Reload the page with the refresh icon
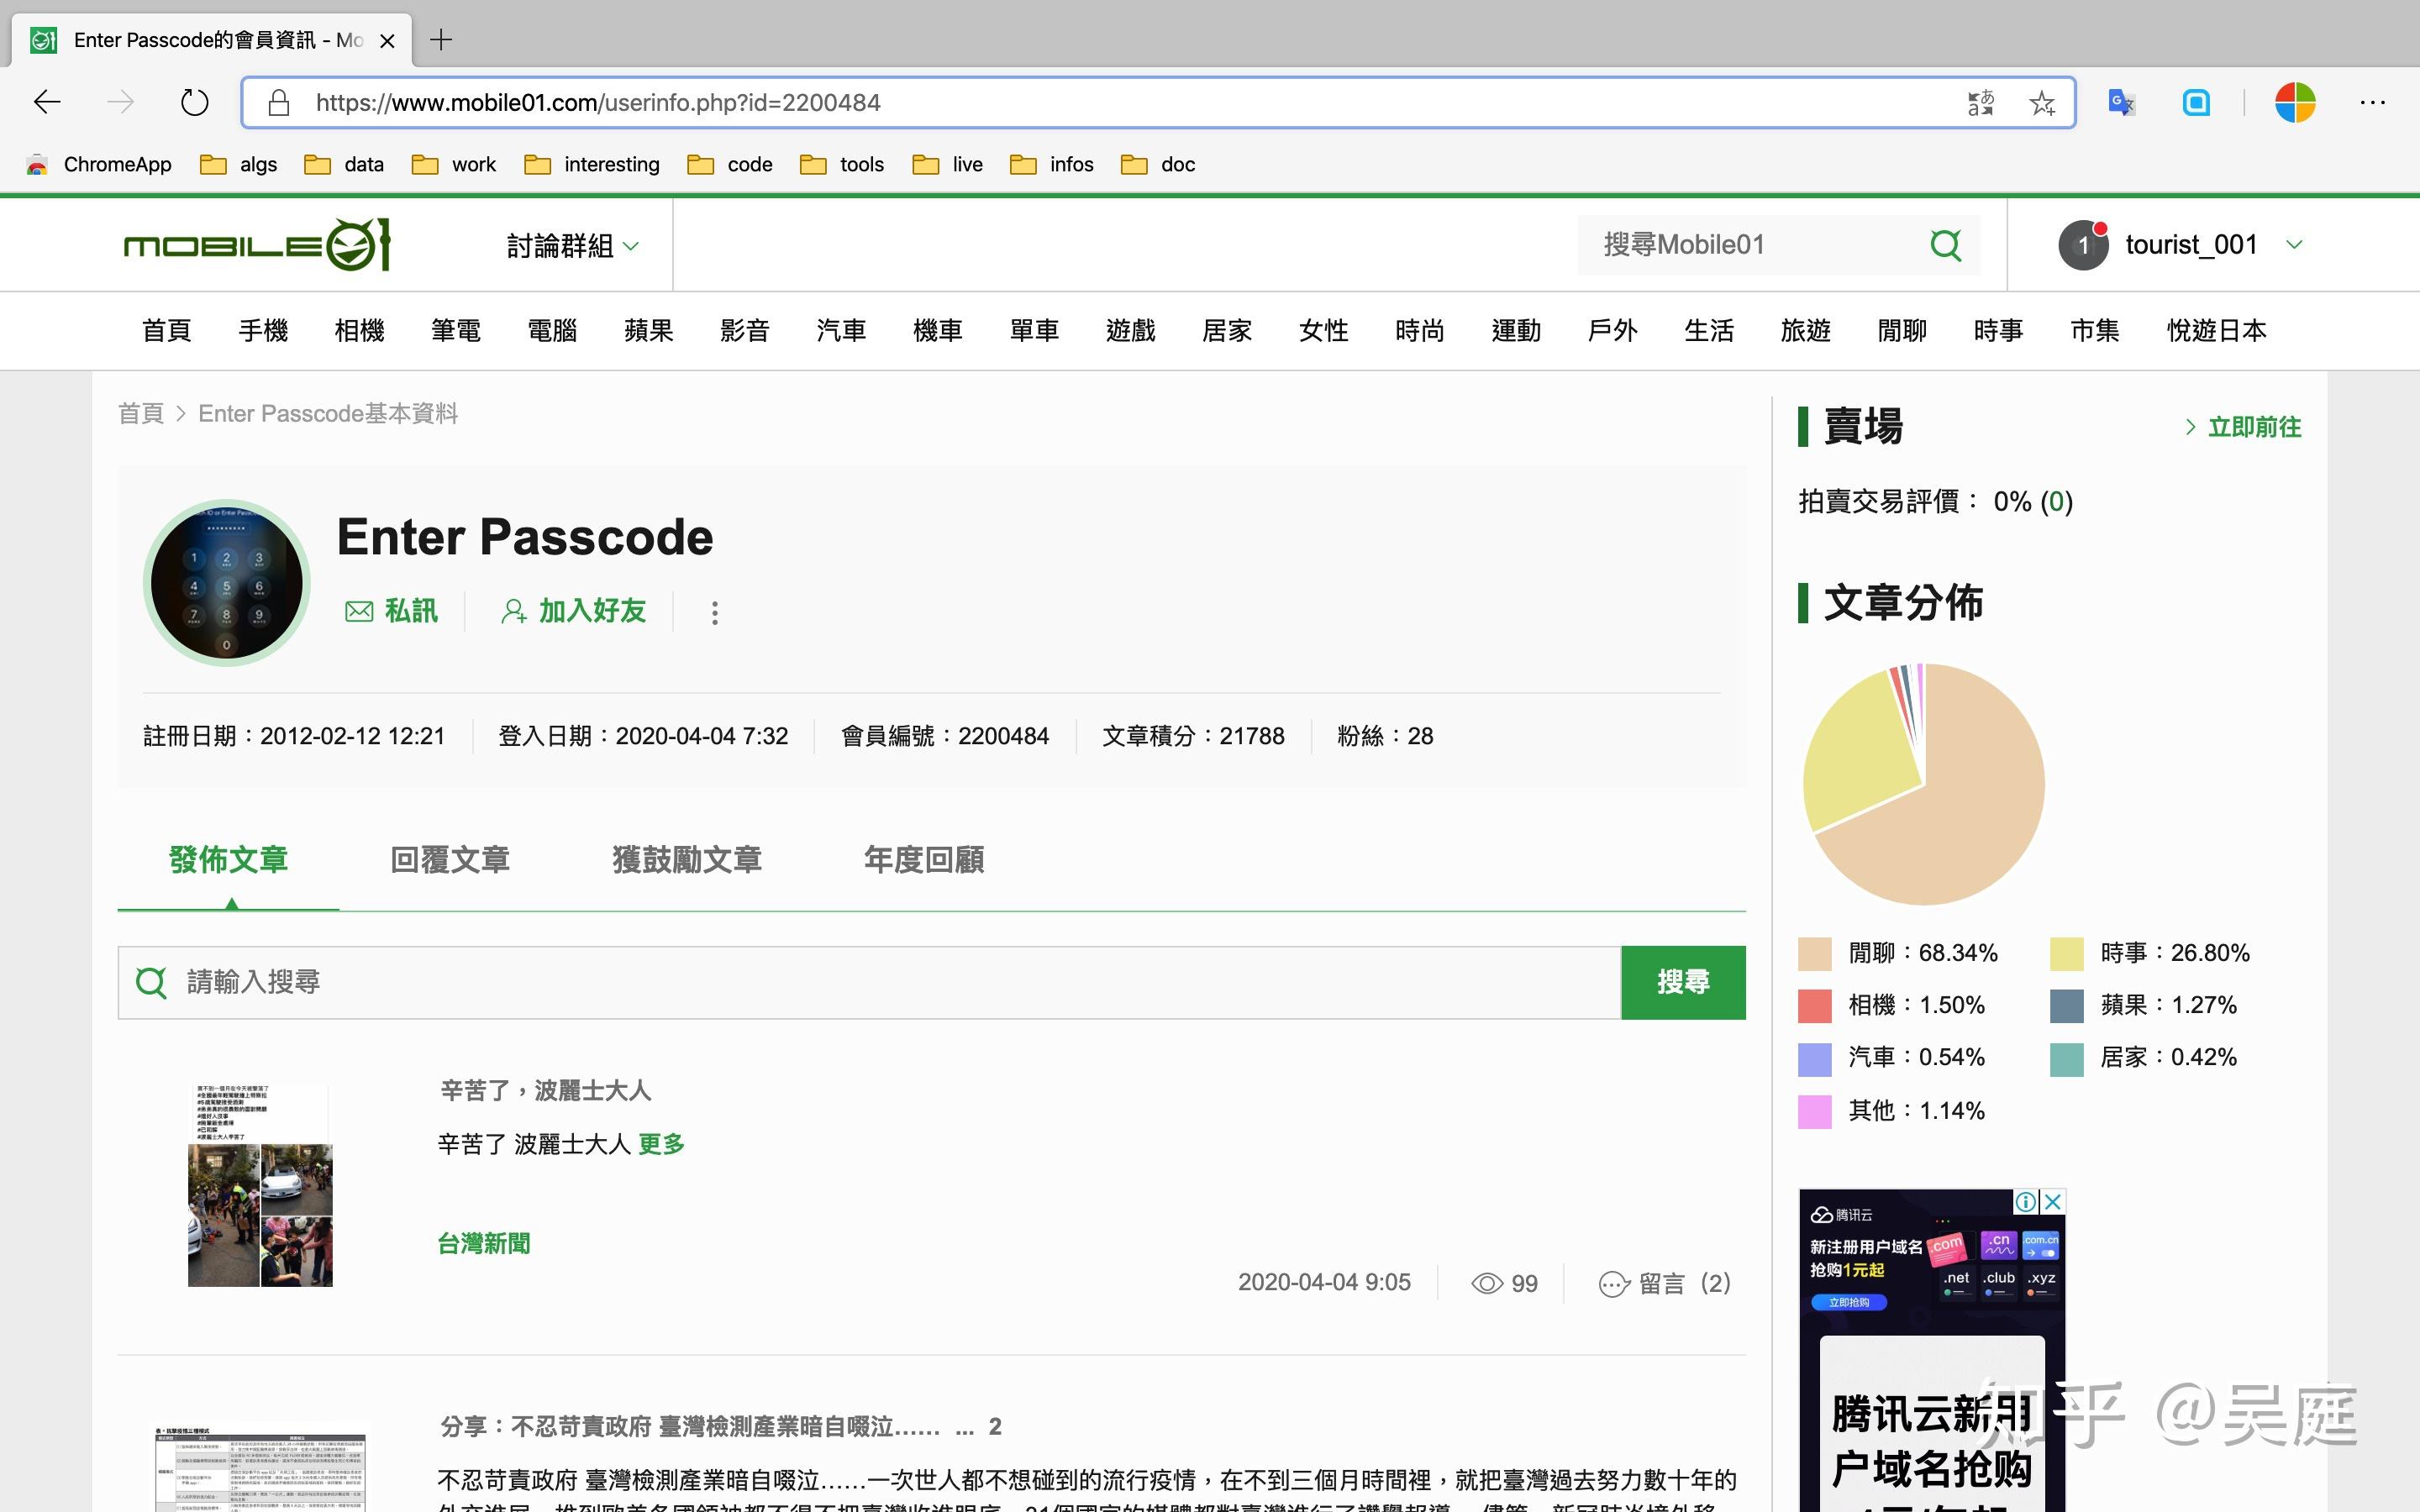2420x1512 pixels. [x=194, y=102]
